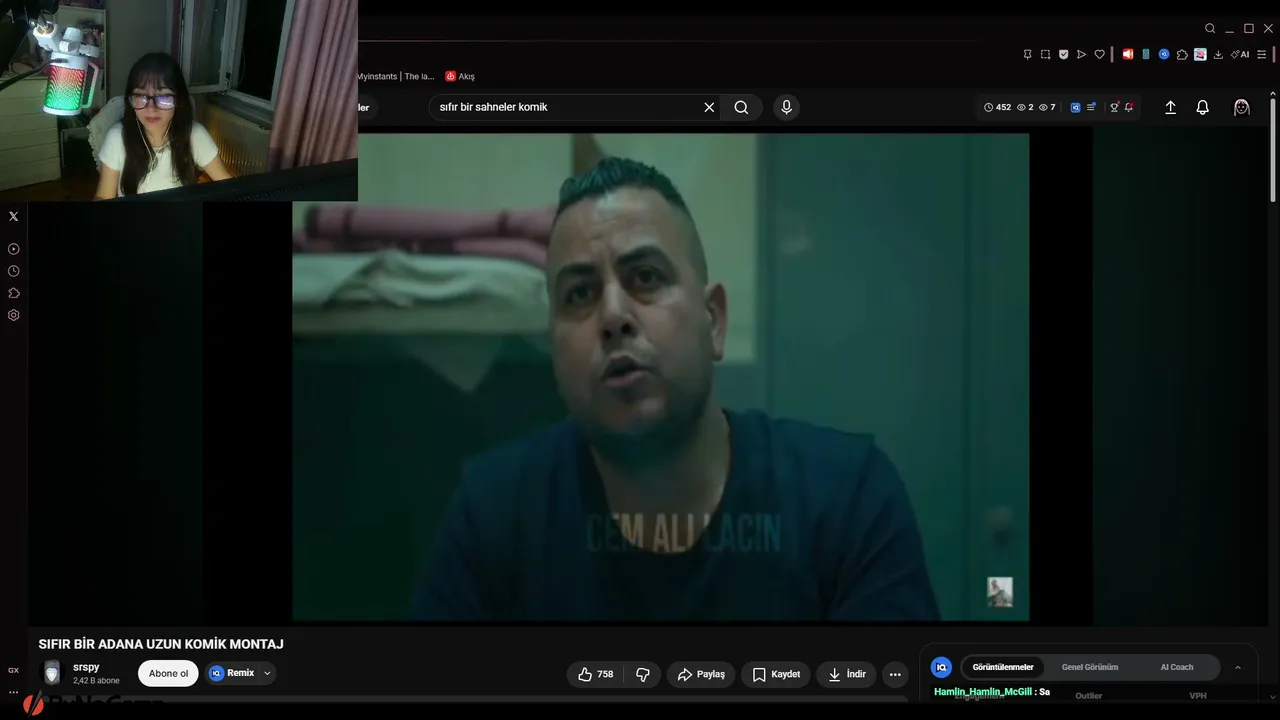Click the YouTube search magnifier button
The height and width of the screenshot is (720, 1280).
741,107
